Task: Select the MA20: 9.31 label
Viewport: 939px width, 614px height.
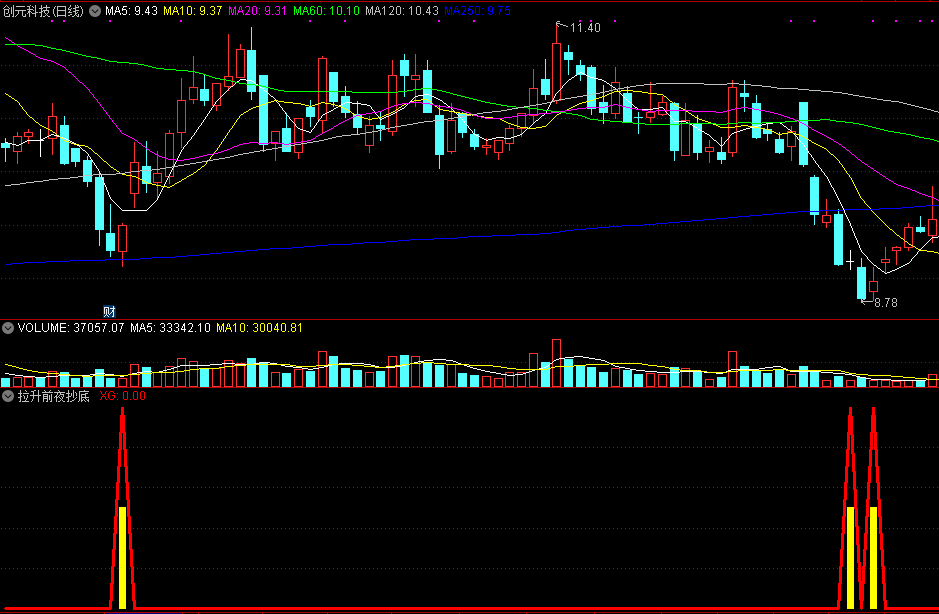Action: (258, 11)
